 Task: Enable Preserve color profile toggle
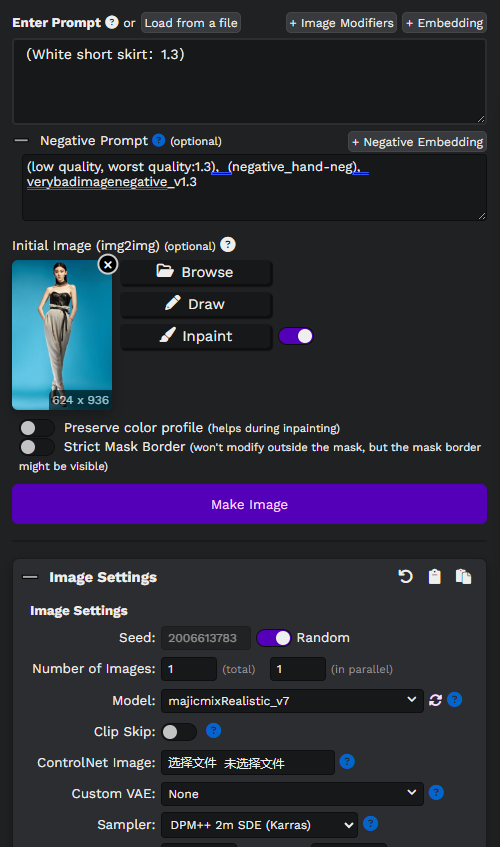pyautogui.click(x=37, y=428)
